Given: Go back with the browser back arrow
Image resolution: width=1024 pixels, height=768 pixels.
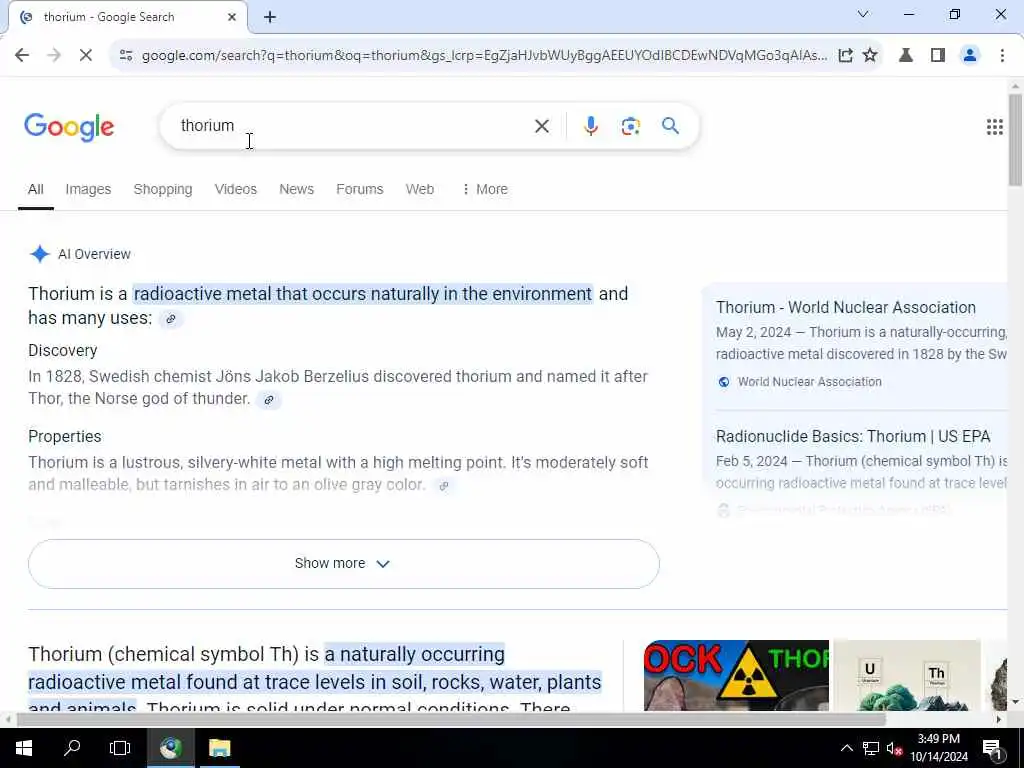Looking at the screenshot, I should click(22, 56).
